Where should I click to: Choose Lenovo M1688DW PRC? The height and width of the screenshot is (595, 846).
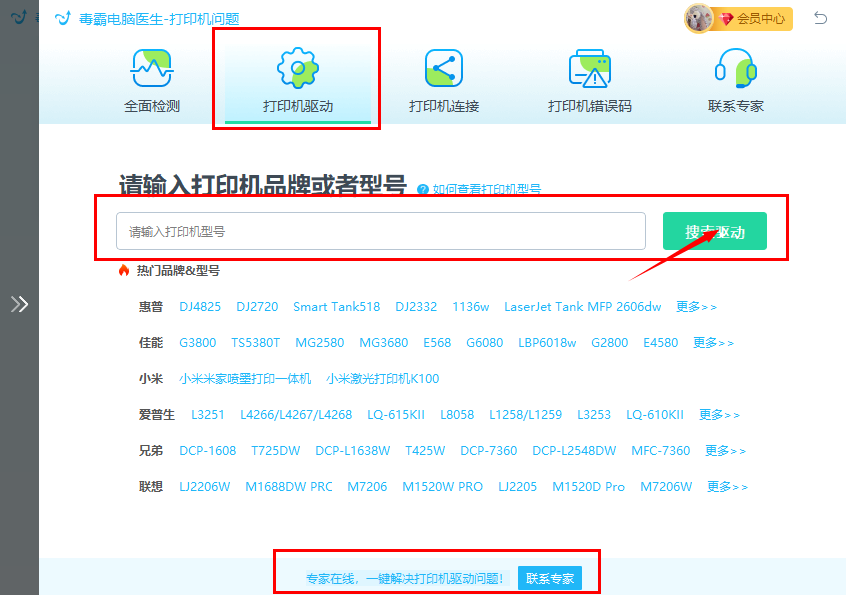coord(289,487)
